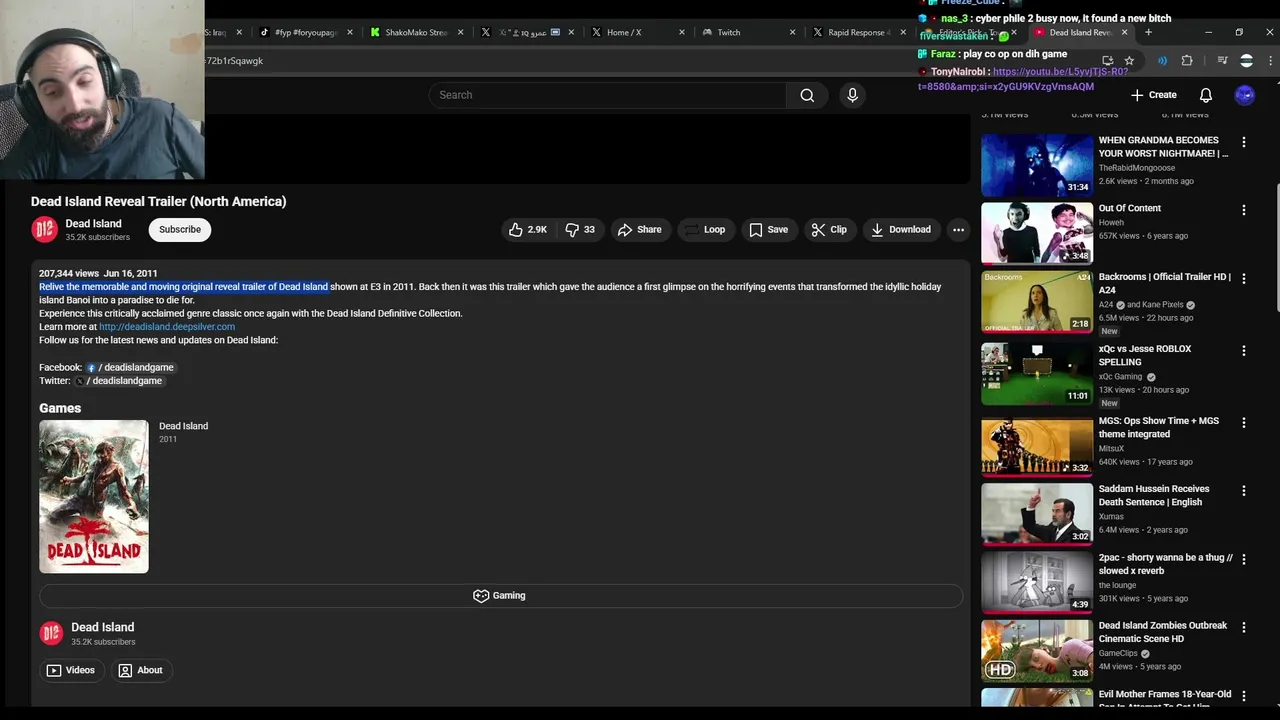Open options menu for Evil Mother video

1244,696
